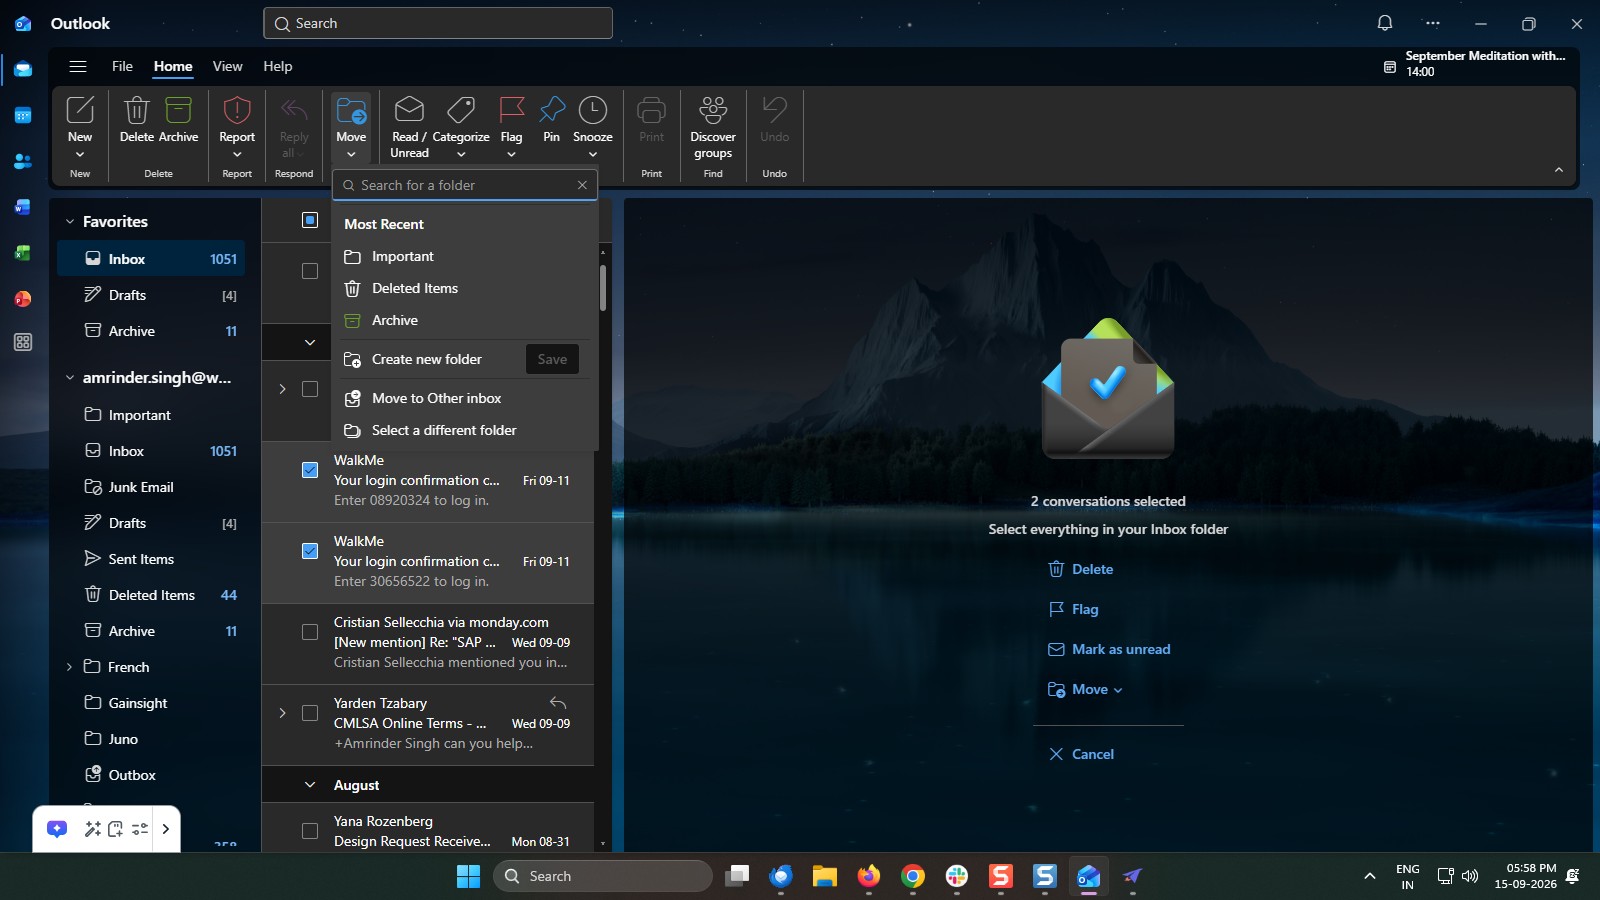Open the Report shield icon
This screenshot has width=1600, height=900.
coord(237,110)
